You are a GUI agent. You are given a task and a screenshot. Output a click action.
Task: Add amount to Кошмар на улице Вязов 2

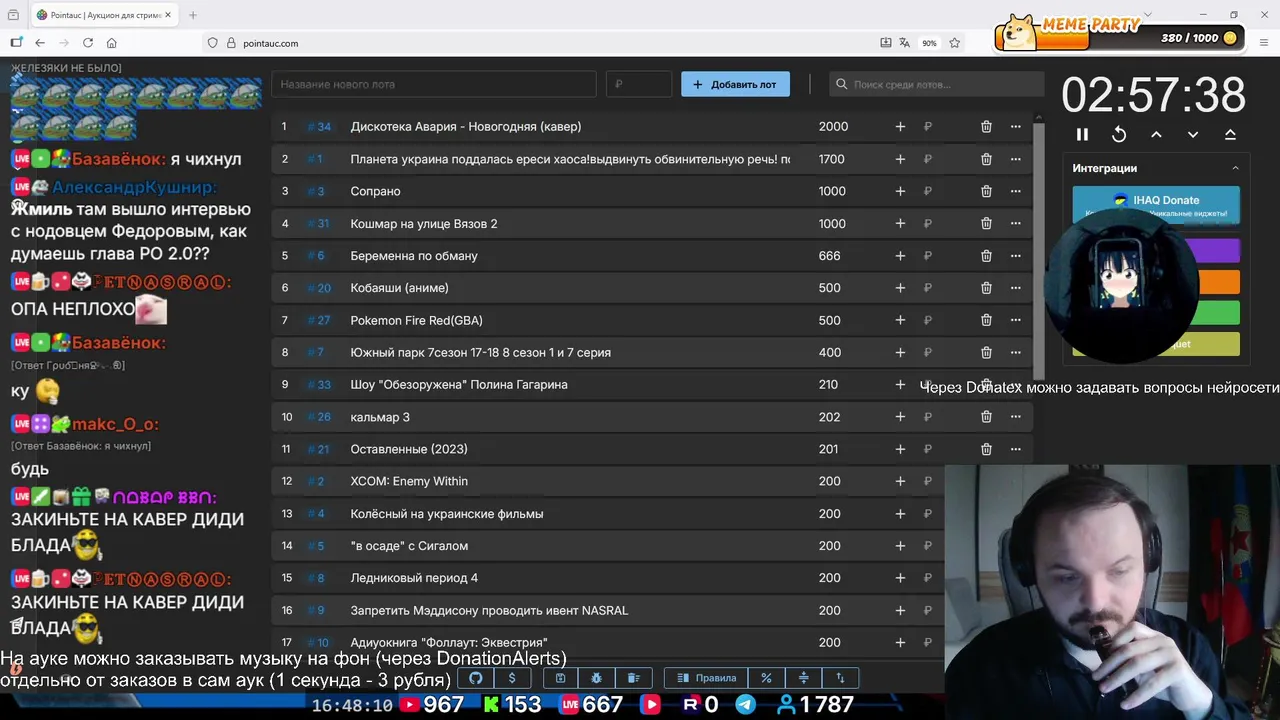point(900,223)
